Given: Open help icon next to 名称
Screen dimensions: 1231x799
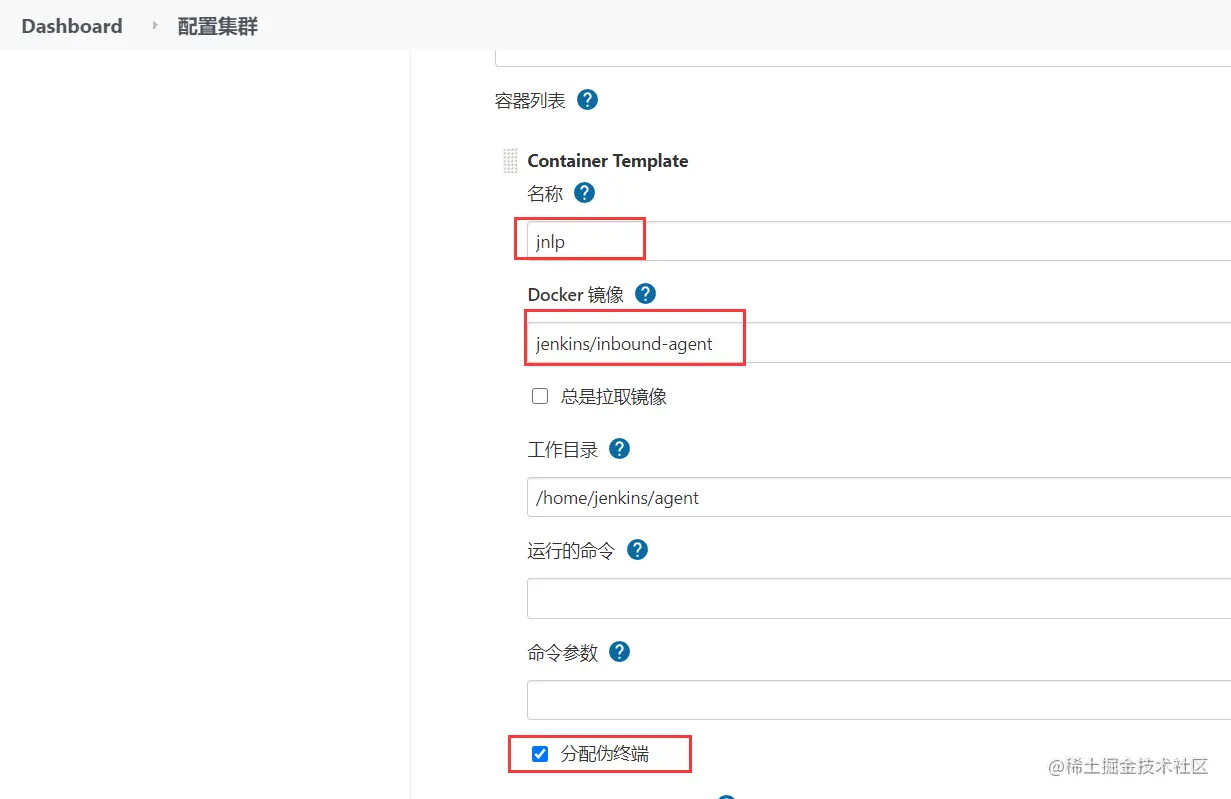Looking at the screenshot, I should (x=585, y=193).
